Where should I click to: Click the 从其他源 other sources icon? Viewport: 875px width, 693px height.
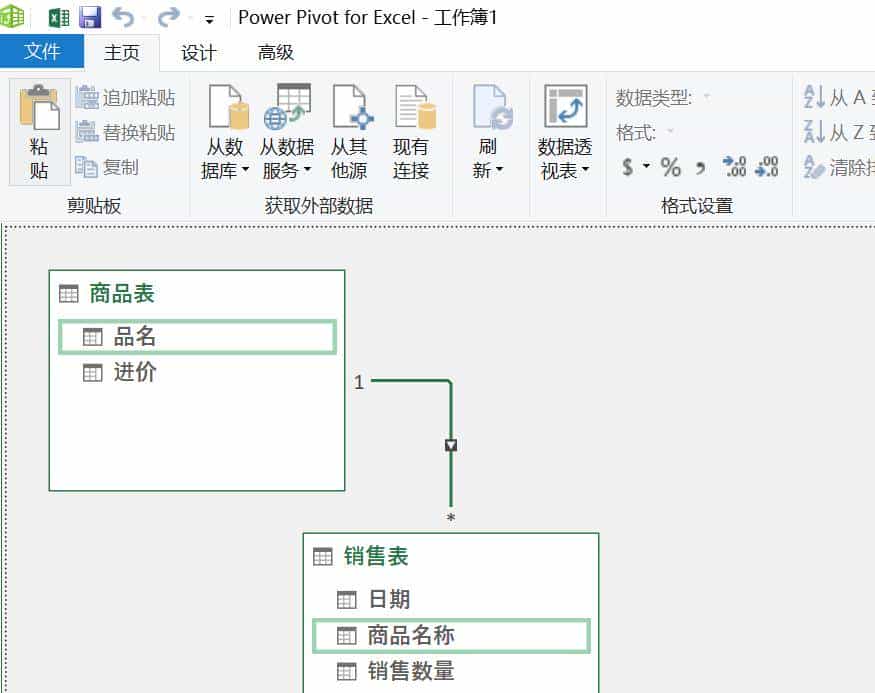coord(349,128)
